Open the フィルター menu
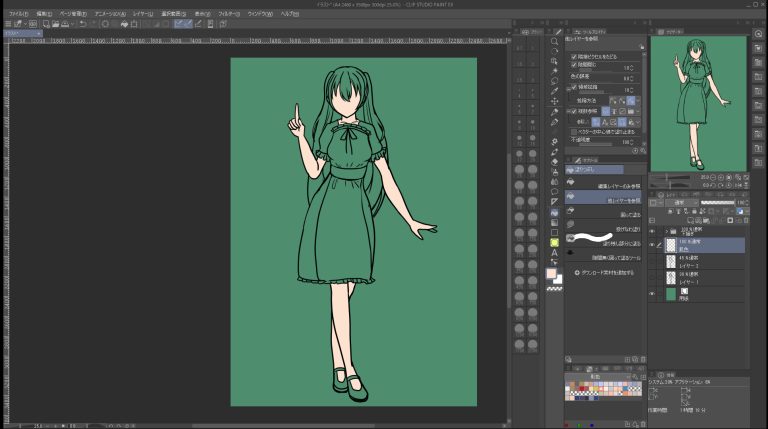Viewport: 768px width, 429px height. pyautogui.click(x=228, y=13)
